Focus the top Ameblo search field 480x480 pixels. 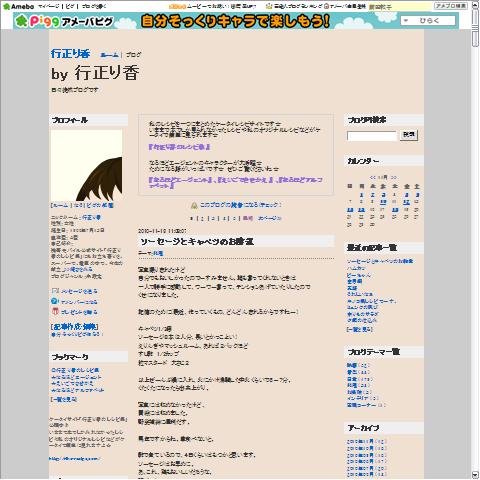400,6
